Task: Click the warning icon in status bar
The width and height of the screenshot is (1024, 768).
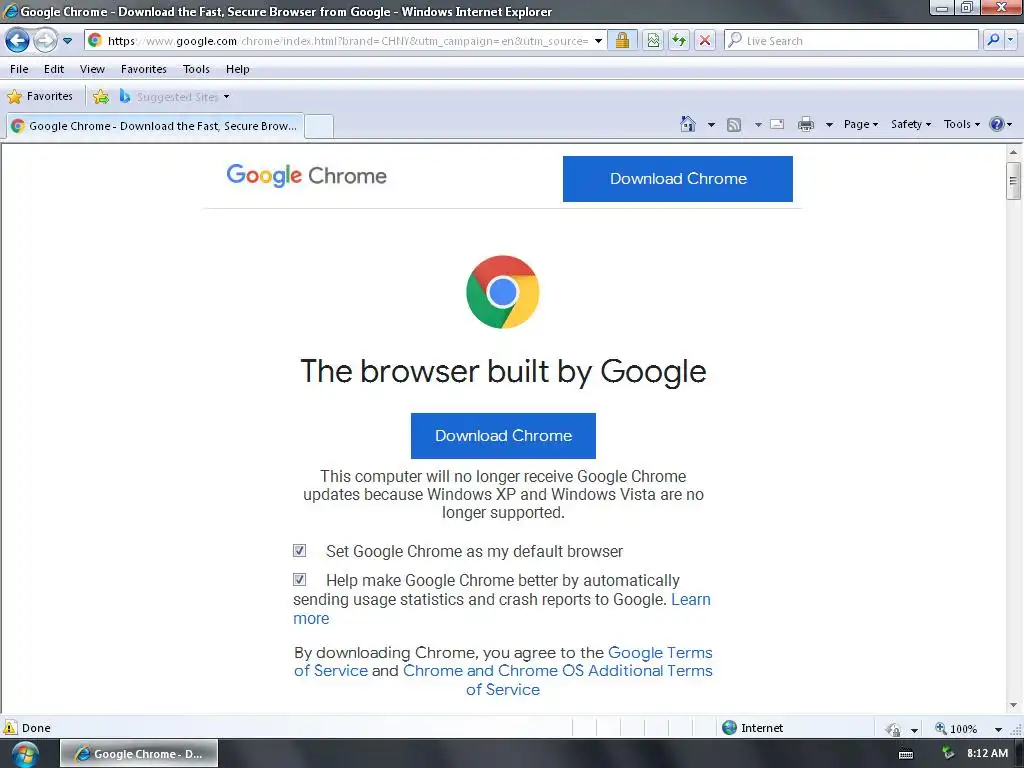Action: pos(10,728)
